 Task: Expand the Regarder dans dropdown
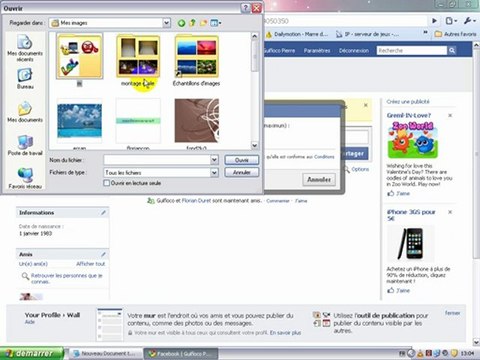pos(166,23)
